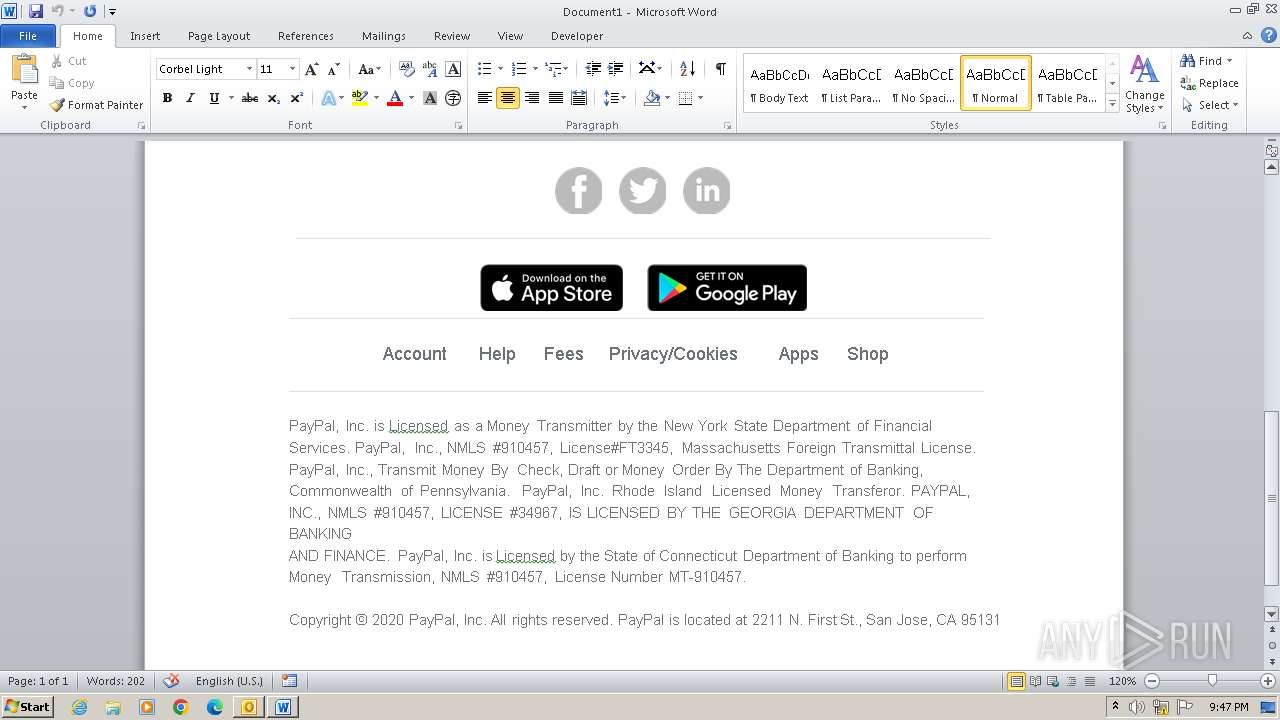
Task: Click the Increase Indent icon
Action: coord(616,69)
